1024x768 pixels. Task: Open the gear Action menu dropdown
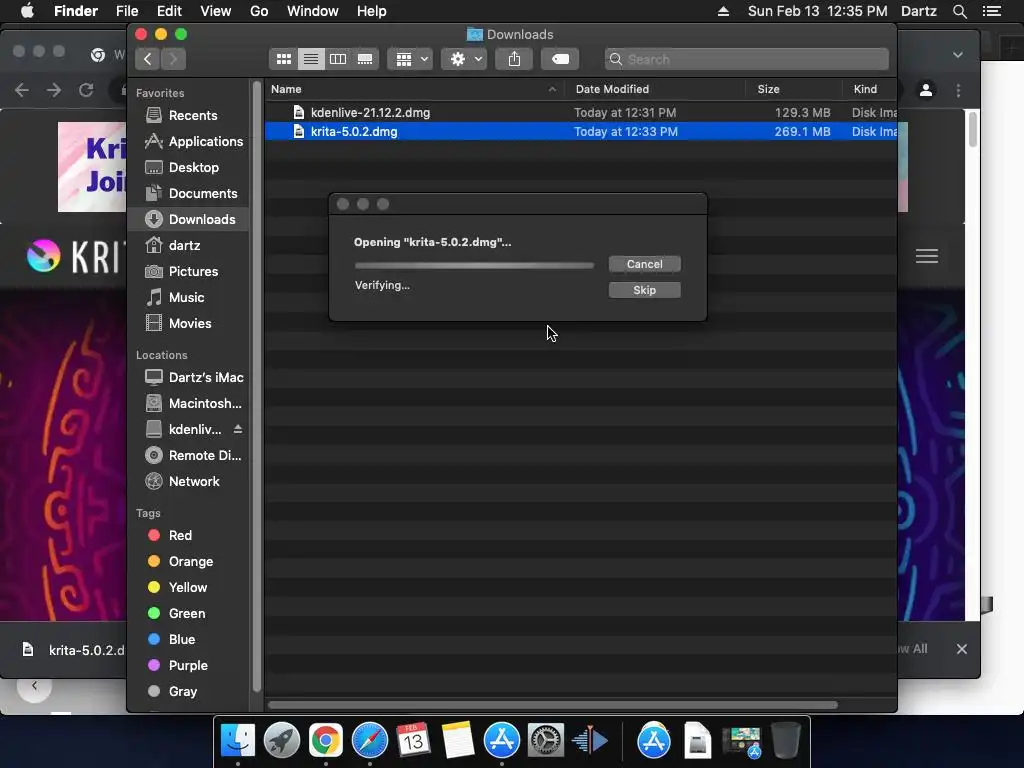(x=464, y=59)
